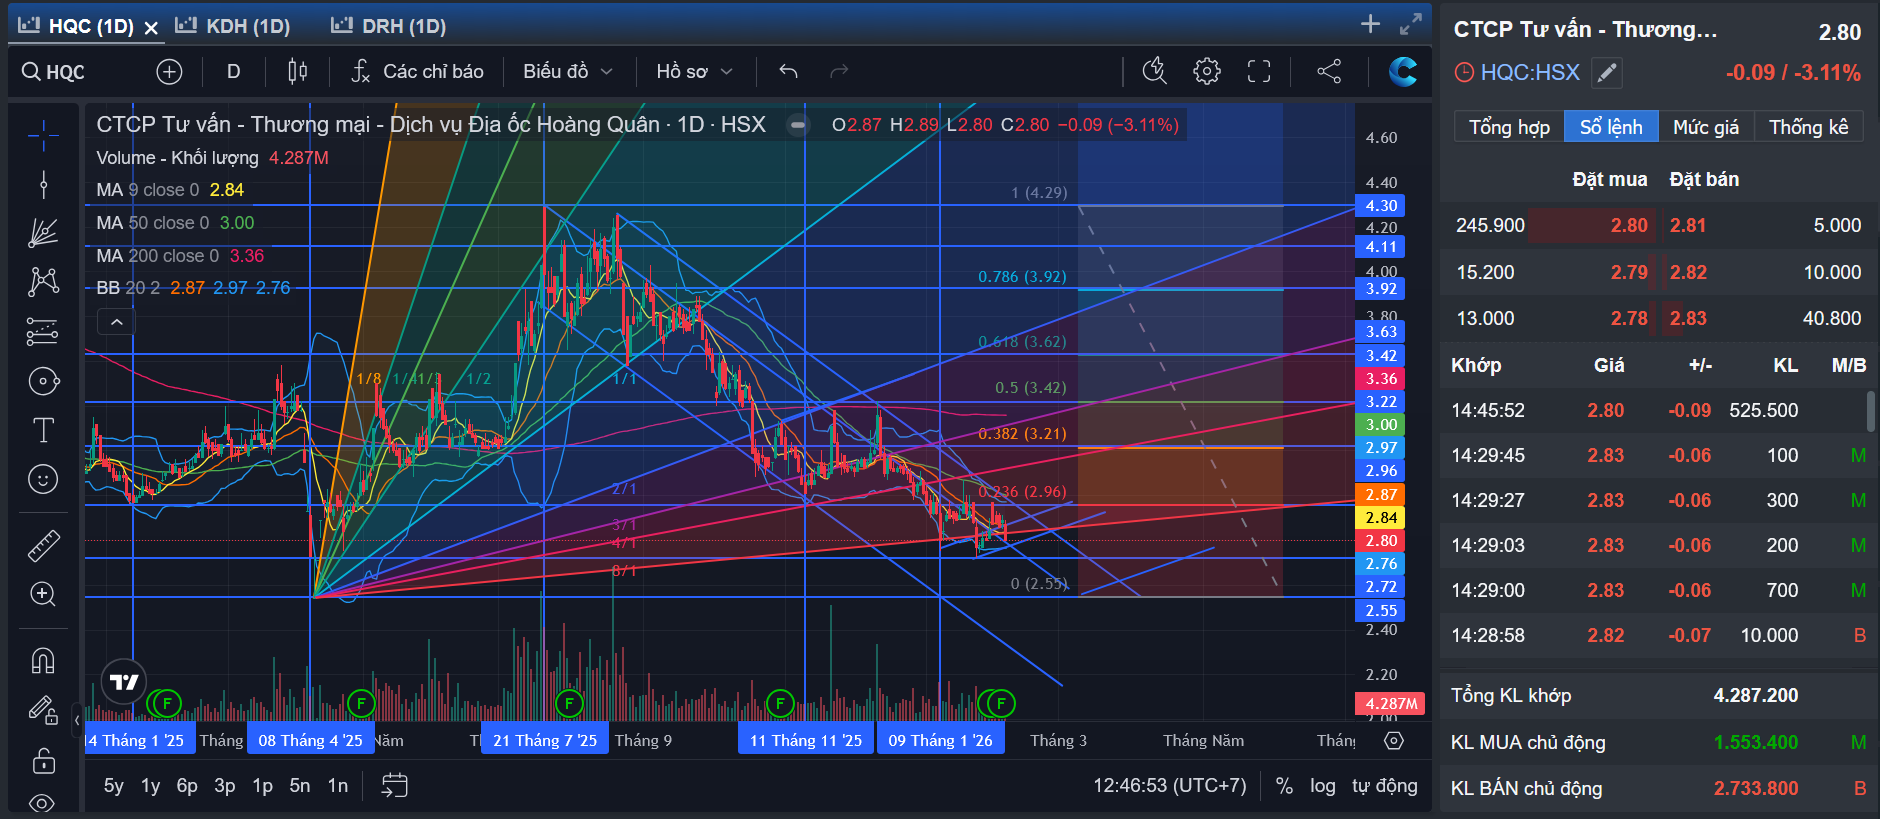1880x819 pixels.
Task: Click the matched-orders list scrollbar
Action: point(1870,411)
